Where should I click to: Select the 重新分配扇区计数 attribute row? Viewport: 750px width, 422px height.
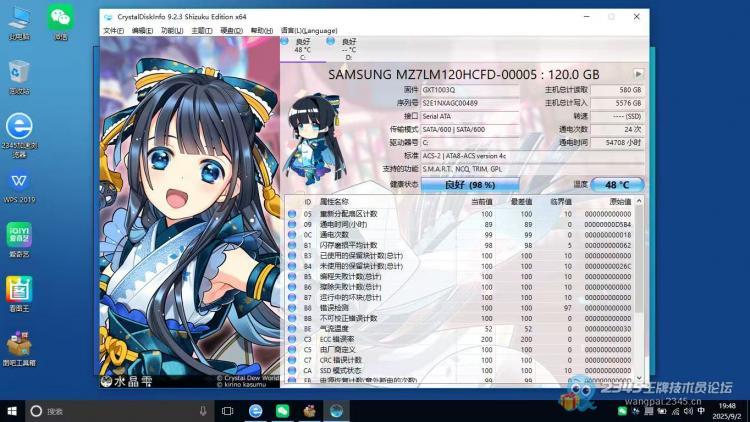460,214
